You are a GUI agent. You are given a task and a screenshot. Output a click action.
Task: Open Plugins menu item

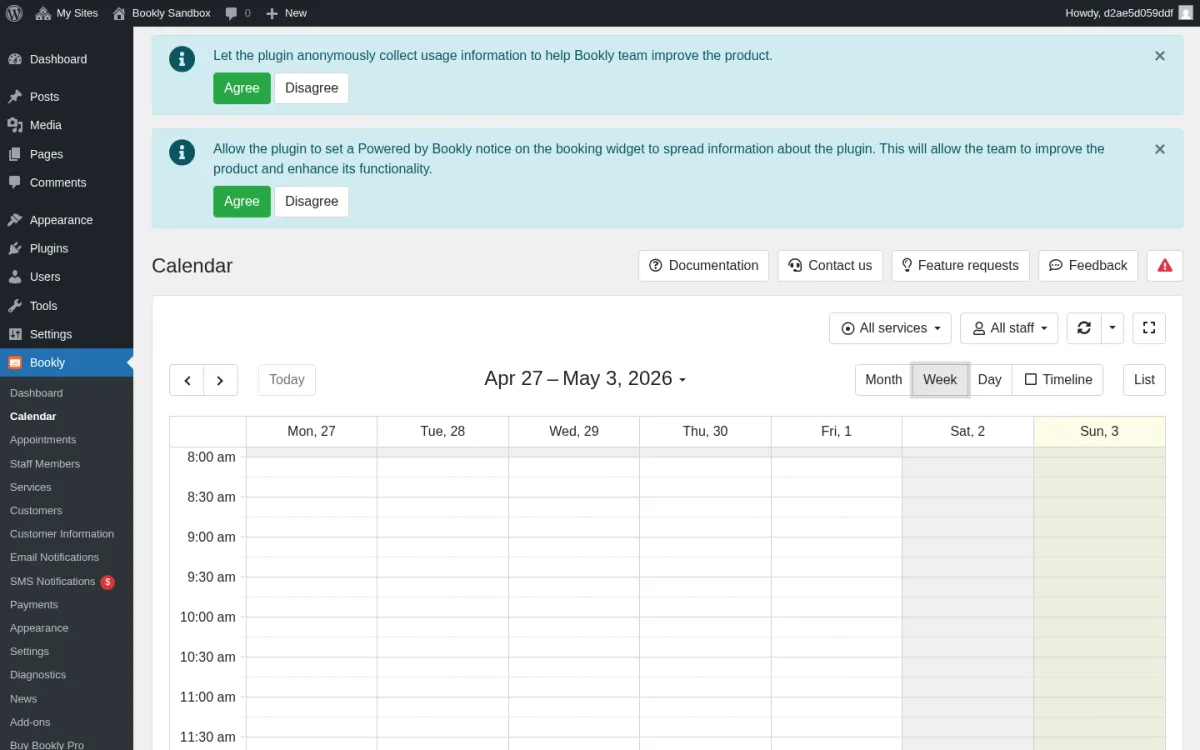click(66, 248)
